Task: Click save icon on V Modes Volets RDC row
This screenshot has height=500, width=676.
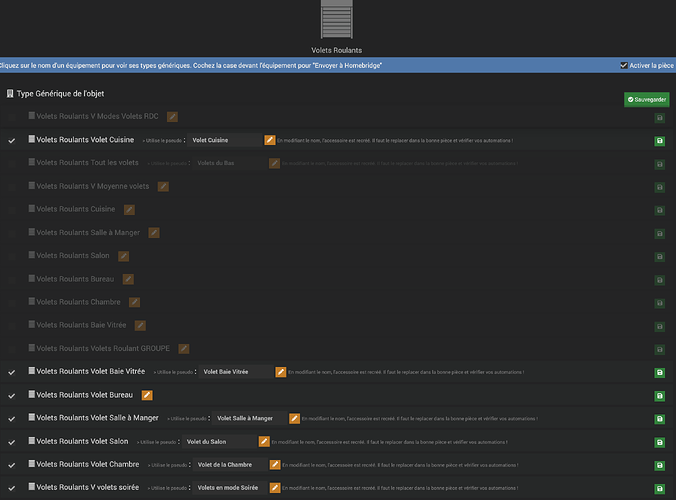Action: coord(660,118)
